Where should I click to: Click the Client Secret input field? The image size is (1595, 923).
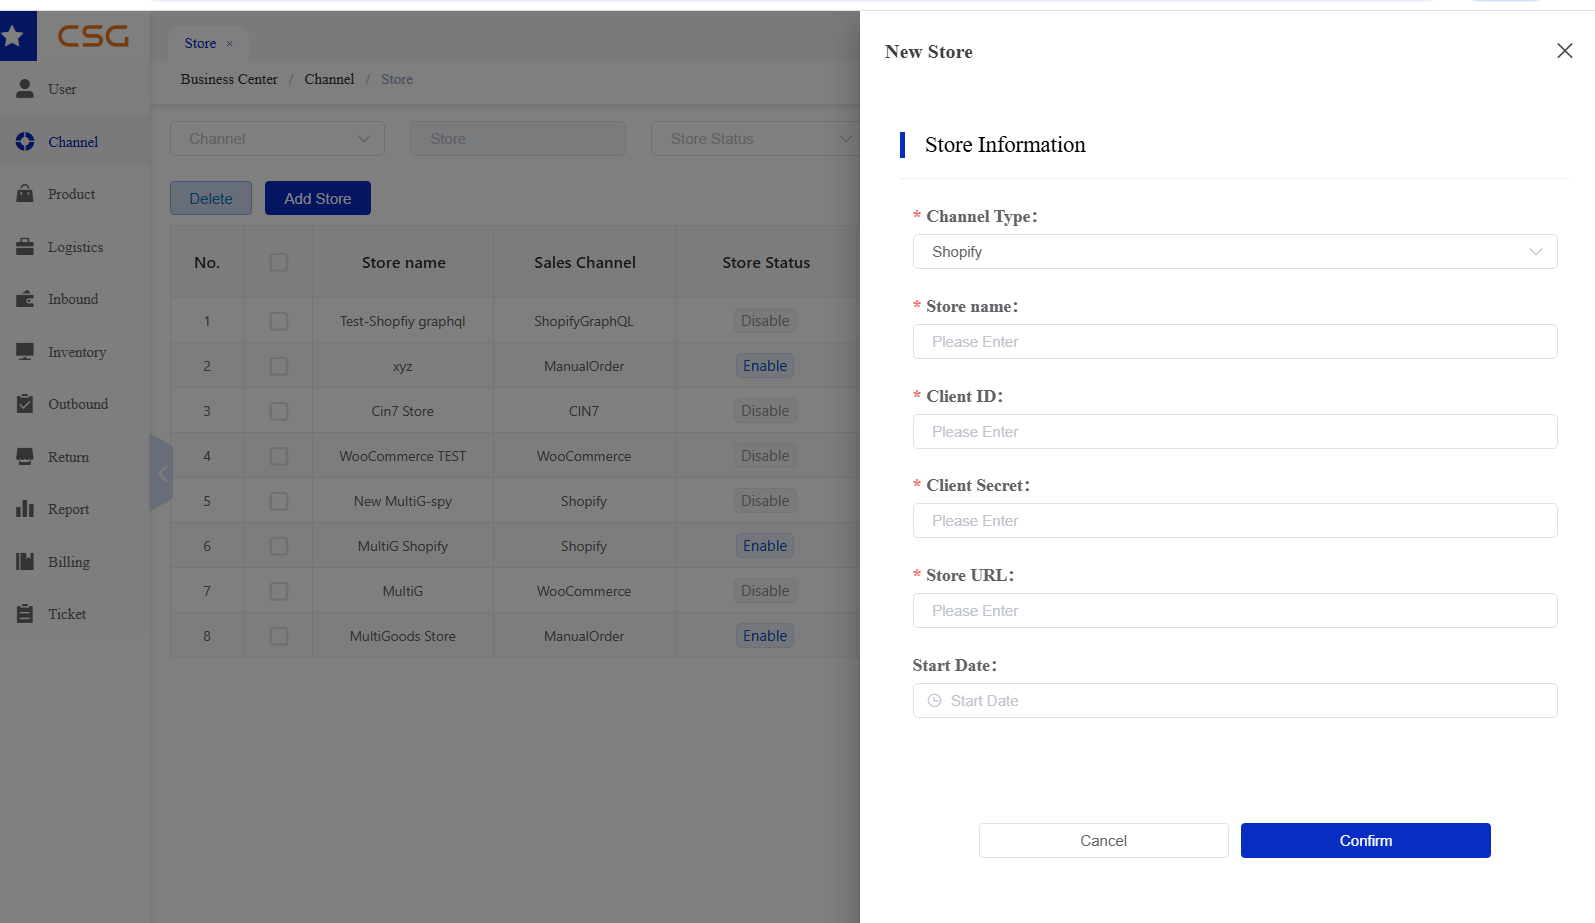1235,521
